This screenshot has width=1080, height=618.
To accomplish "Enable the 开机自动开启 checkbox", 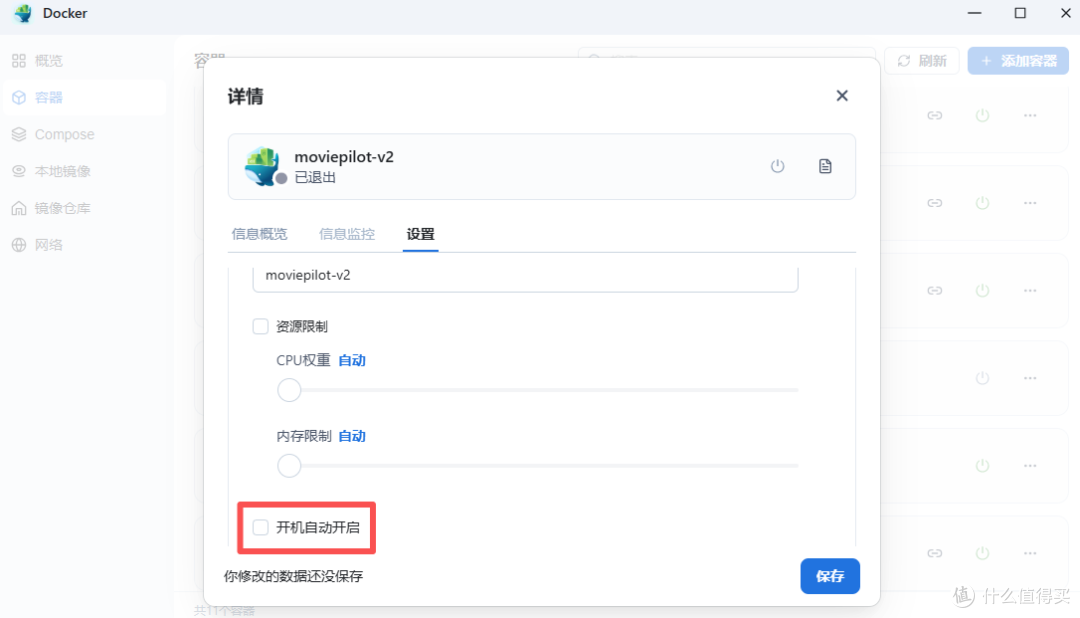I will (x=260, y=528).
